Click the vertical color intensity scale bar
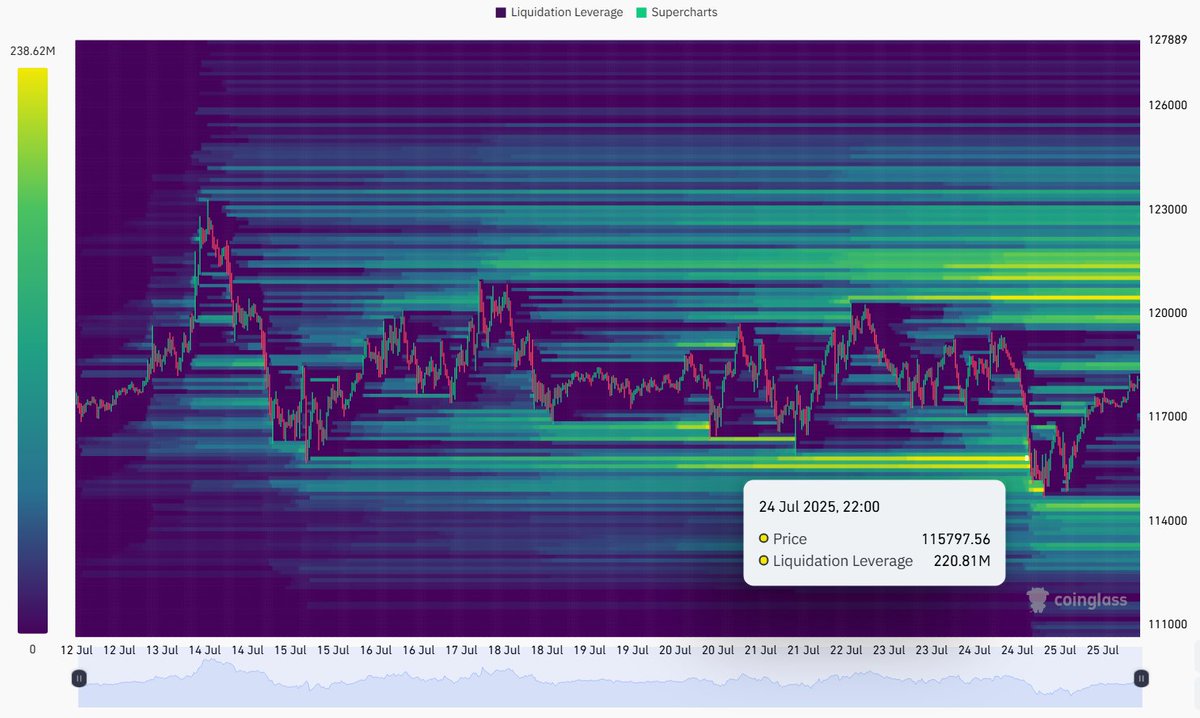The width and height of the screenshot is (1200, 718). (x=34, y=350)
